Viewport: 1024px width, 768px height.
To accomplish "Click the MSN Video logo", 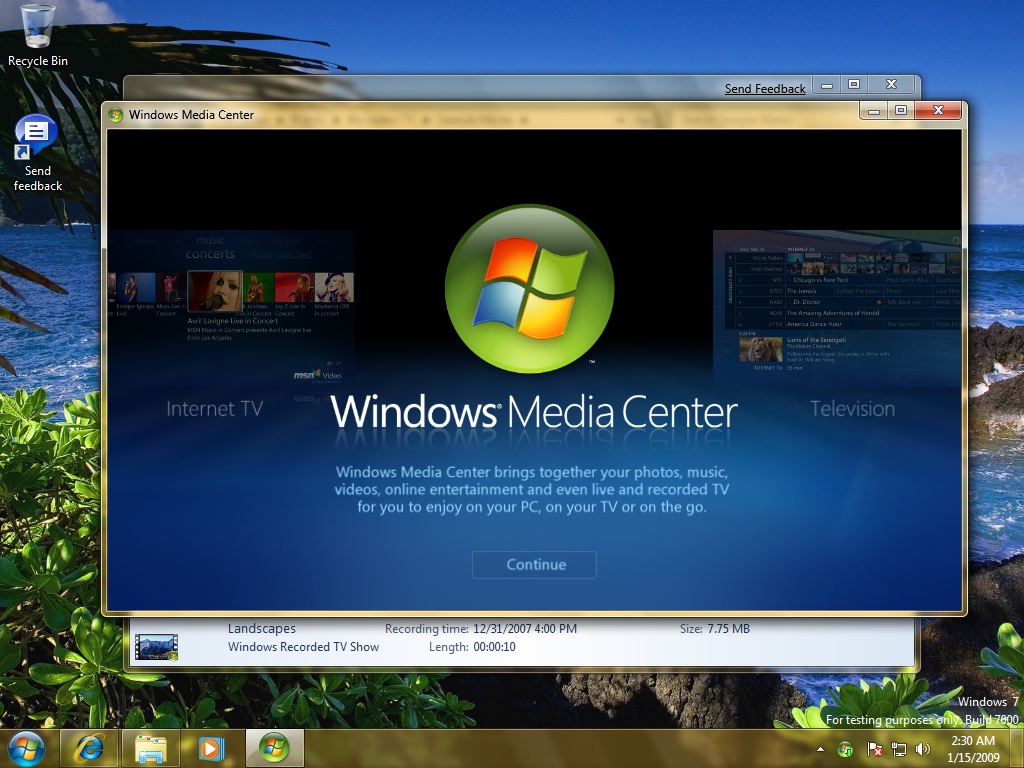I will click(317, 376).
